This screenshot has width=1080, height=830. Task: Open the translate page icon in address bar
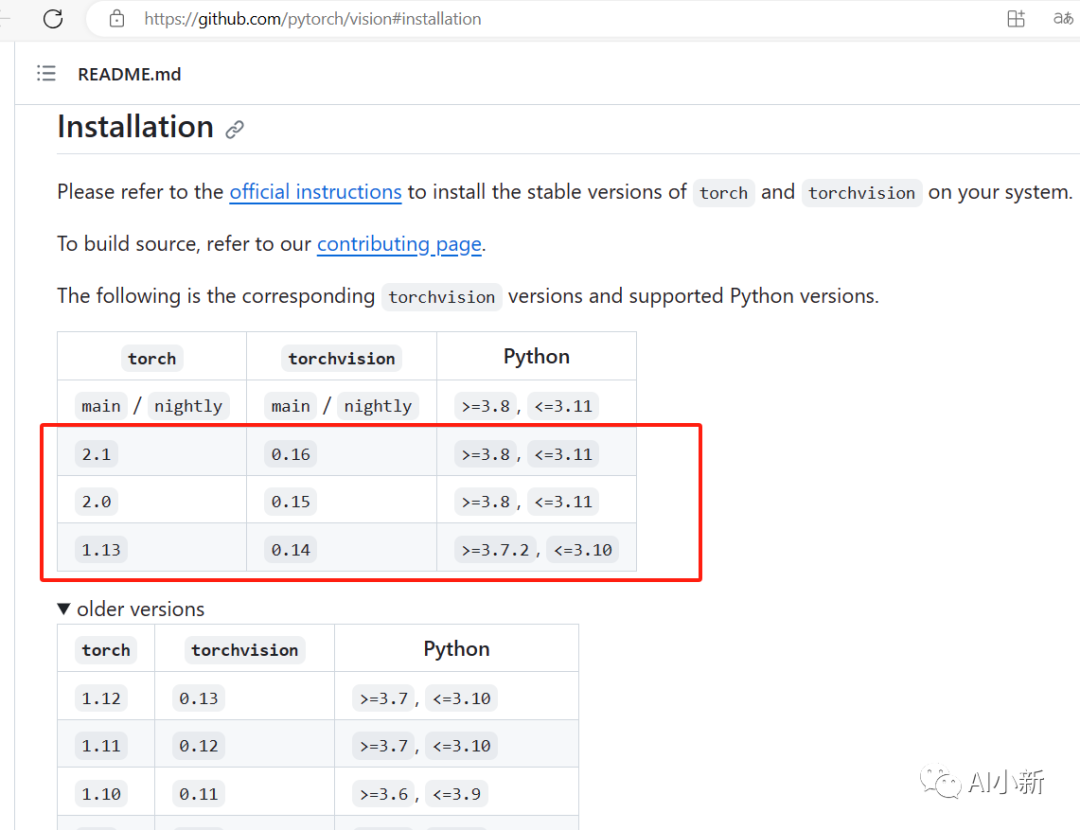pos(1063,19)
